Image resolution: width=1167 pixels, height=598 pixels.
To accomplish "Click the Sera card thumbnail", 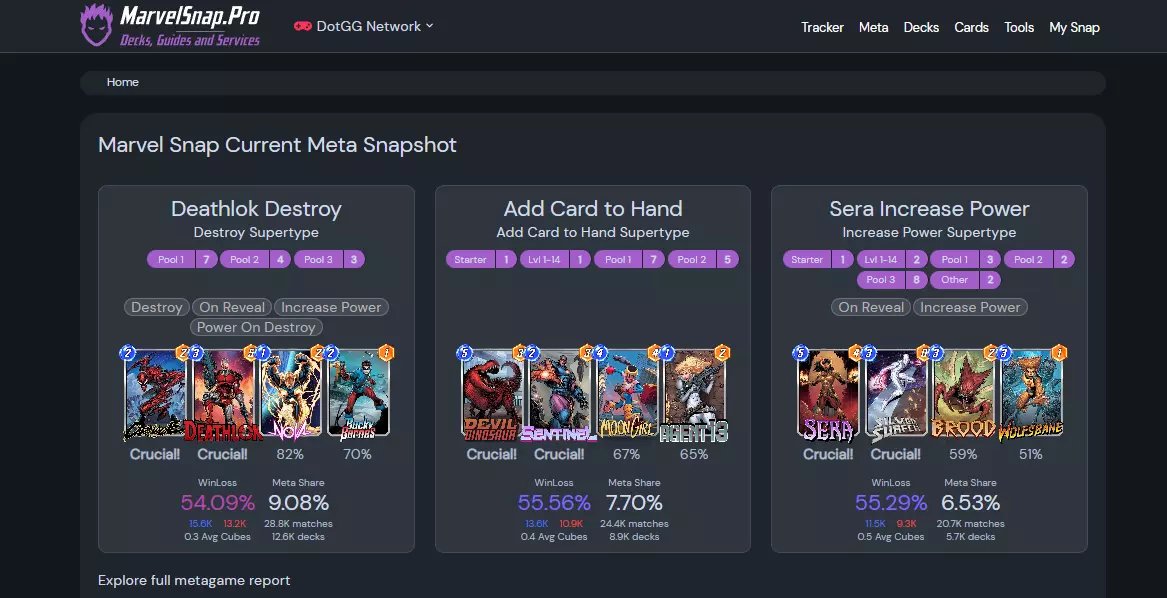I will [x=829, y=396].
